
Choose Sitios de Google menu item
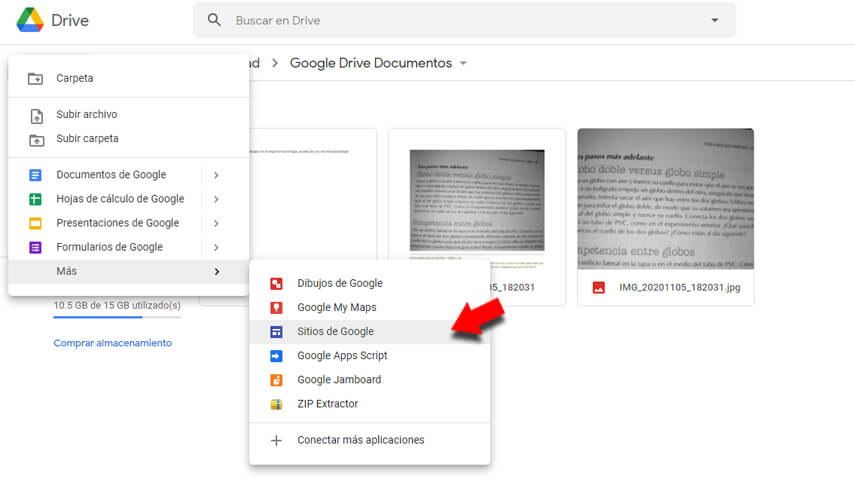click(x=335, y=332)
